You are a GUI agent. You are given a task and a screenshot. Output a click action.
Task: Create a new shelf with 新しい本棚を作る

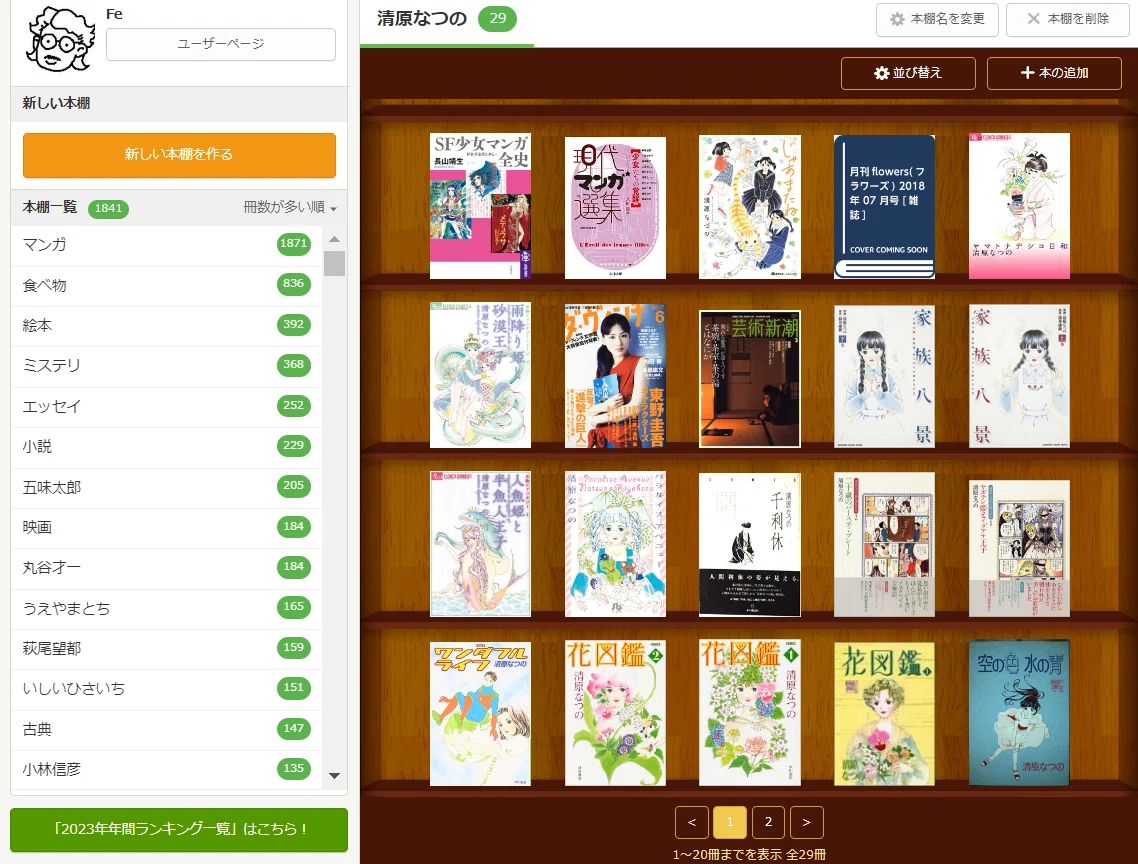(179, 155)
